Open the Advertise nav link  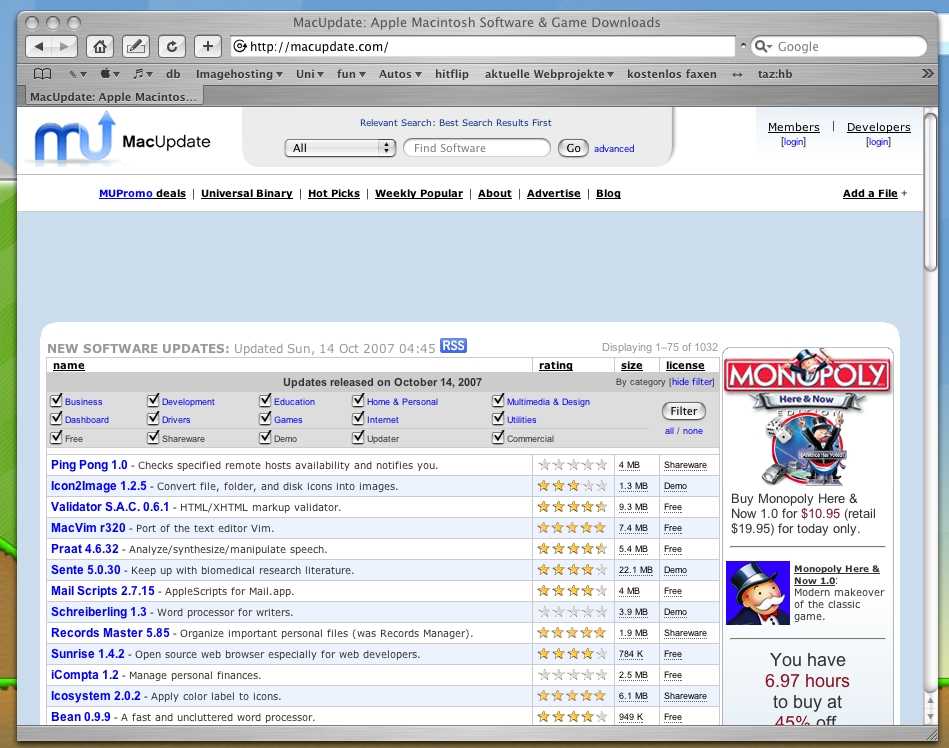pyautogui.click(x=553, y=193)
